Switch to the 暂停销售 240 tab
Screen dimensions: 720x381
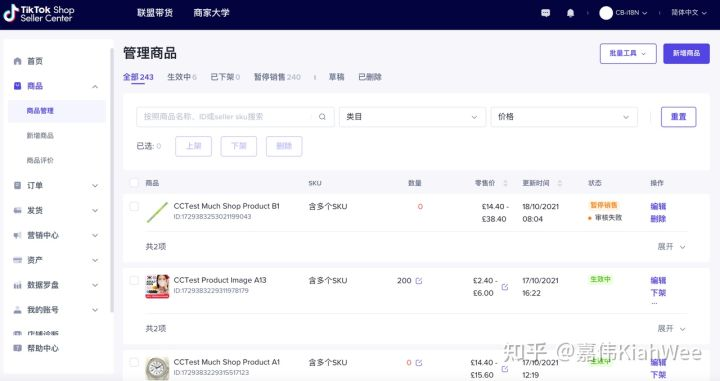(x=277, y=77)
